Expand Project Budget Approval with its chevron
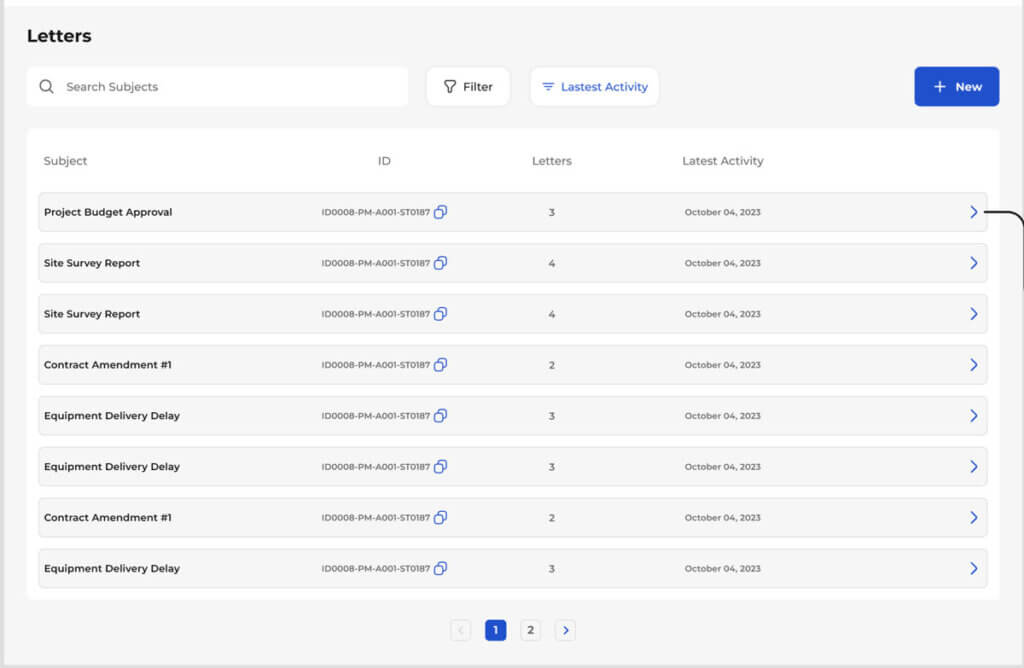Viewport: 1024px width, 668px height. (973, 212)
